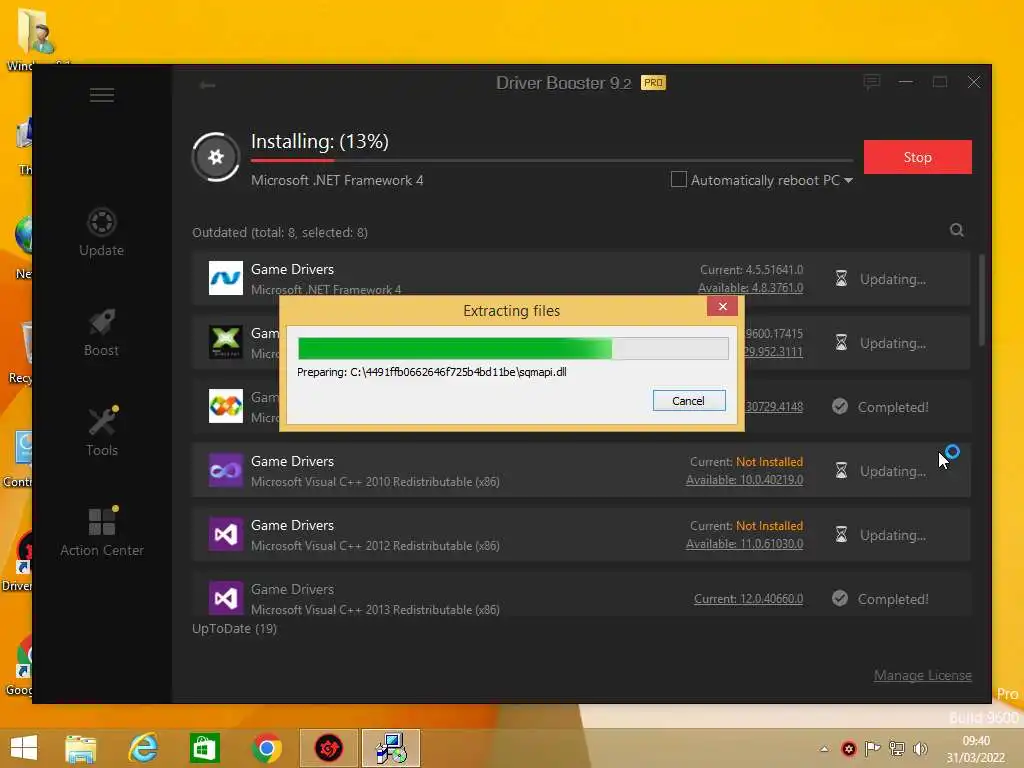Image resolution: width=1024 pixels, height=768 pixels.
Task: Click the Visual C++ 2012 Visual Studio icon
Action: click(x=226, y=534)
